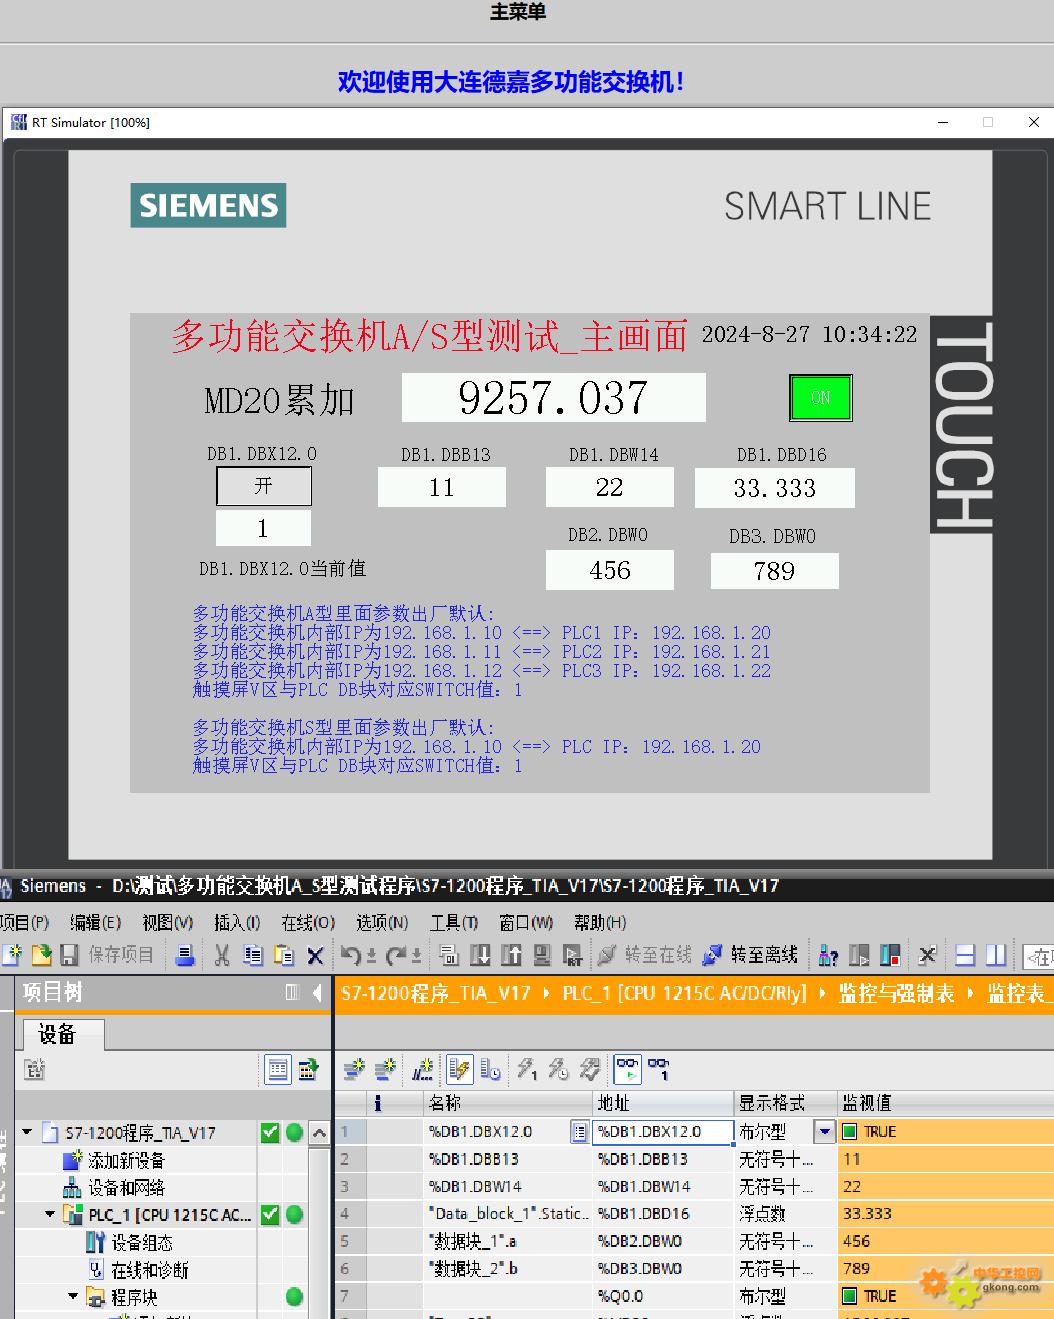Click the 转至离线 go offline button
Image resolution: width=1054 pixels, height=1319 pixels.
pos(750,955)
